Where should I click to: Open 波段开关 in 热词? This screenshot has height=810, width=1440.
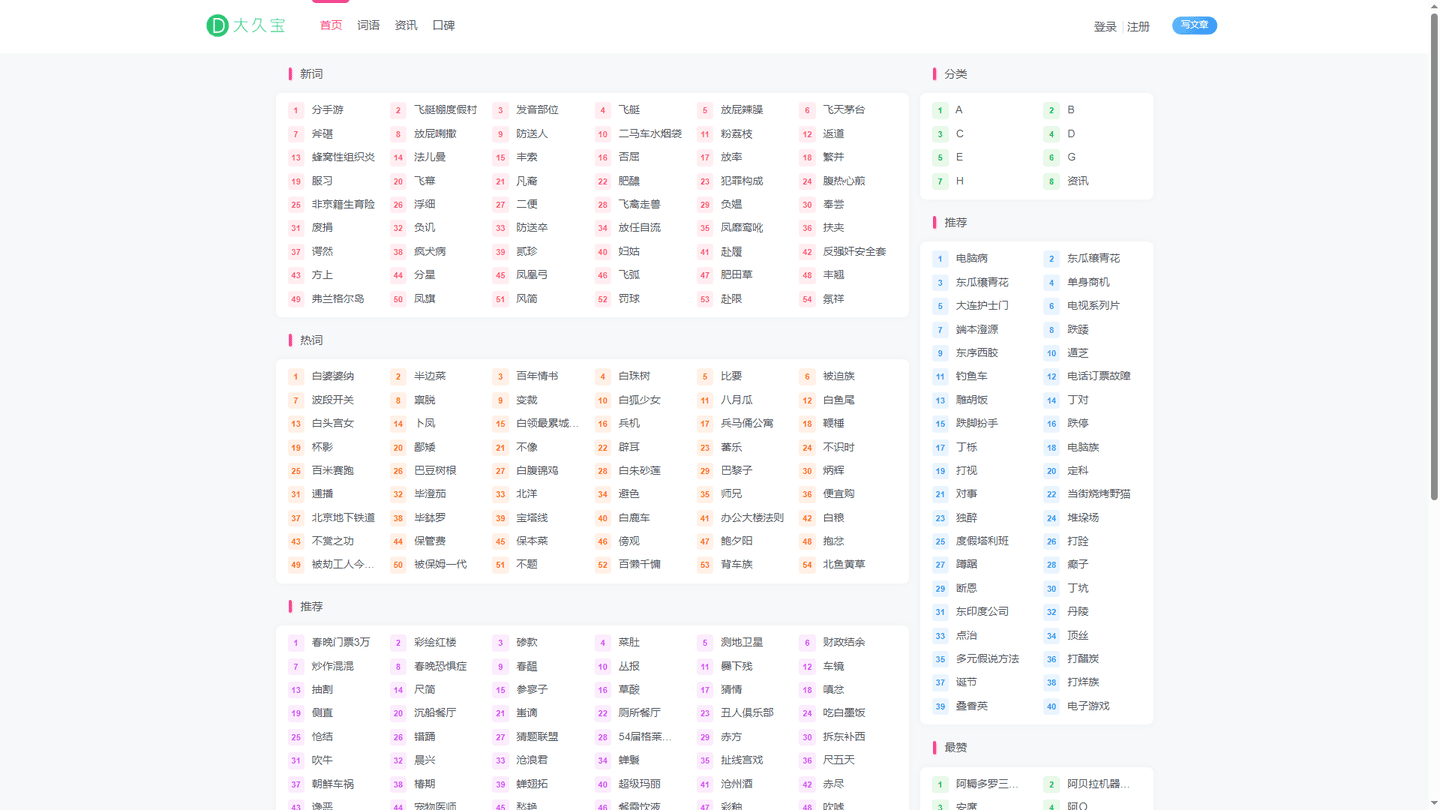tap(332, 400)
